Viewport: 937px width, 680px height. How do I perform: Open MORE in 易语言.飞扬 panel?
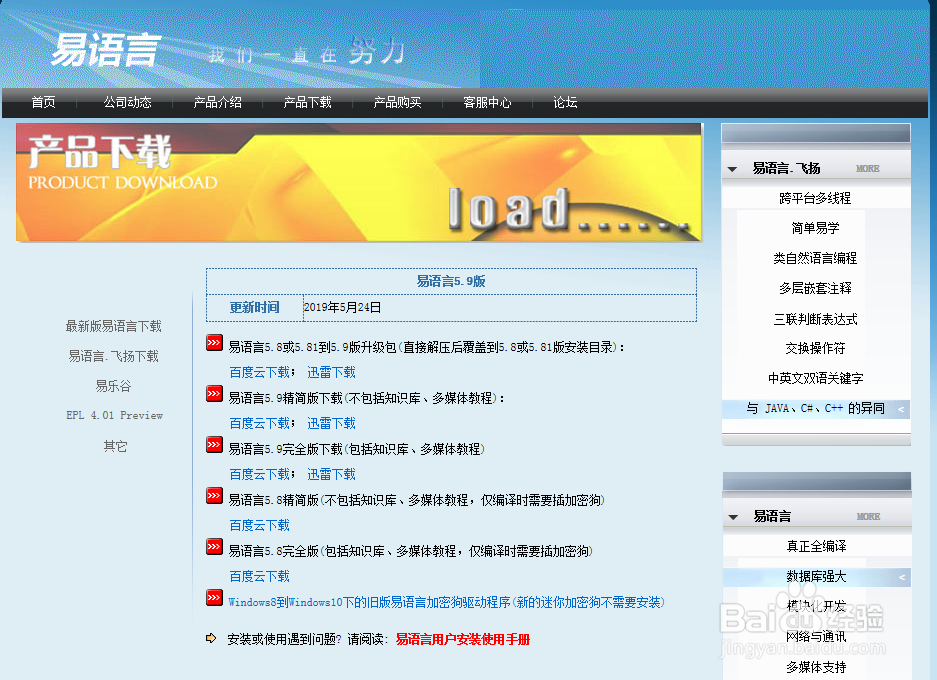[868, 169]
